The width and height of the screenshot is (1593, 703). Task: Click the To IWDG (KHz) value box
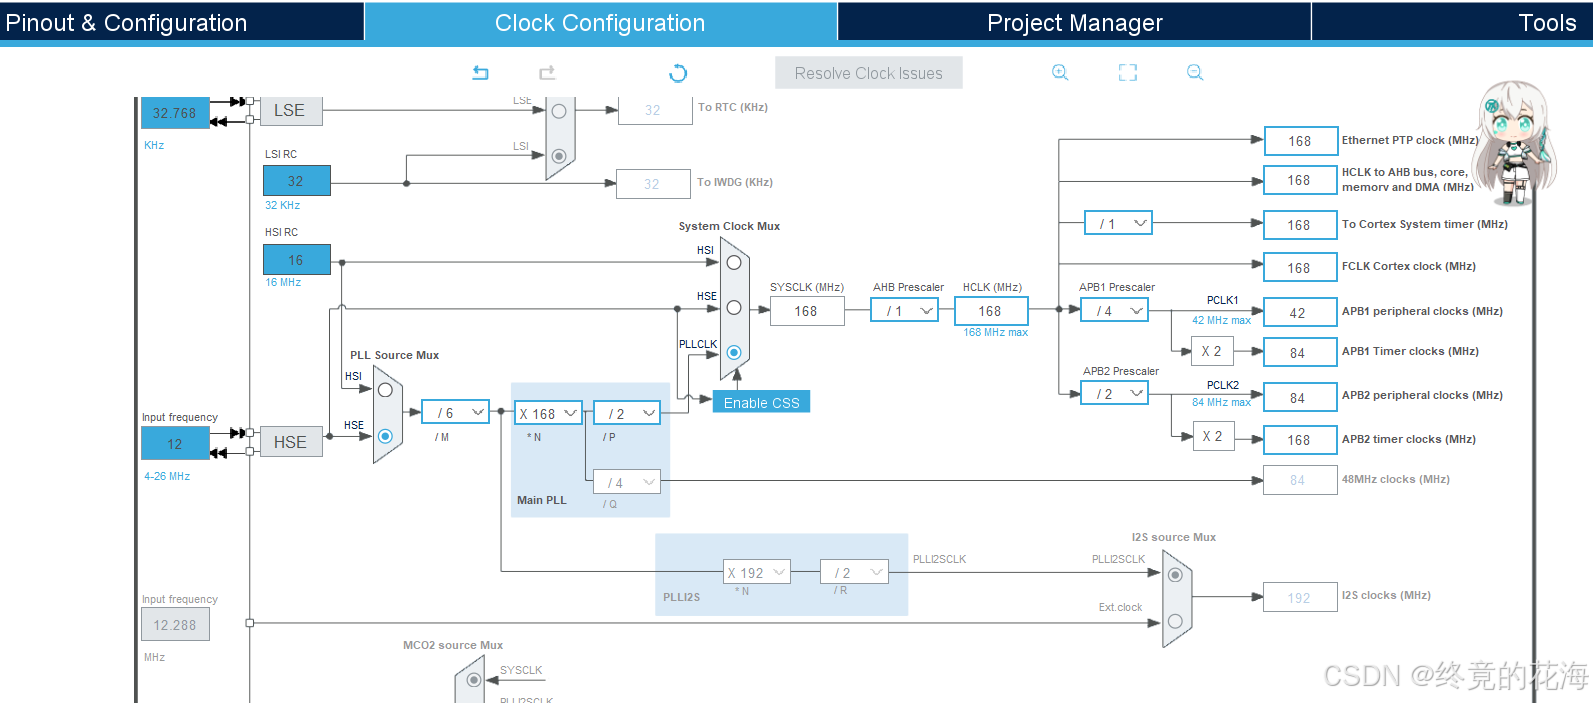click(654, 184)
